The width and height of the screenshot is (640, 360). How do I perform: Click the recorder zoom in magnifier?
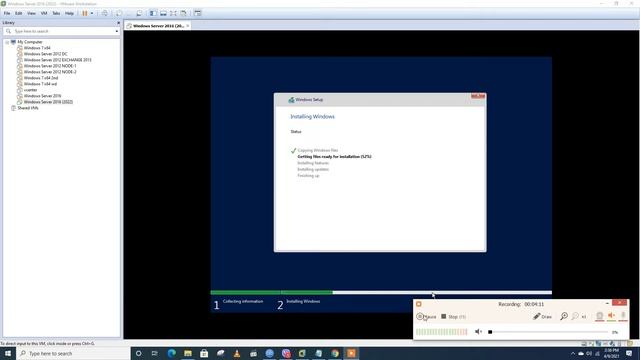click(x=564, y=316)
